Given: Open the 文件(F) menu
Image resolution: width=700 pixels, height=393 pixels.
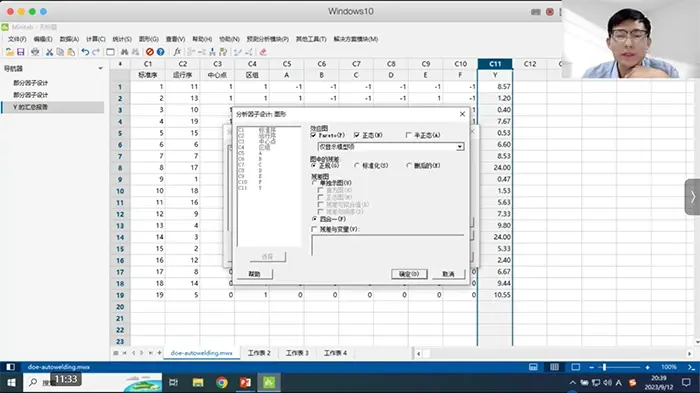Looking at the screenshot, I should pyautogui.click(x=17, y=39).
